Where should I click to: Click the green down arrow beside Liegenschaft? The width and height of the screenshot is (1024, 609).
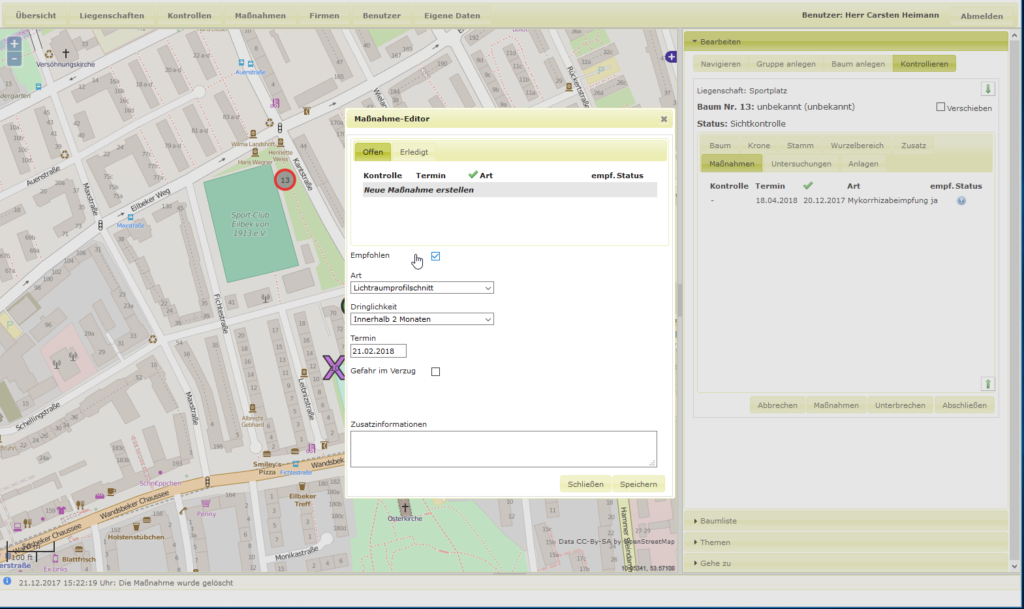click(988, 89)
